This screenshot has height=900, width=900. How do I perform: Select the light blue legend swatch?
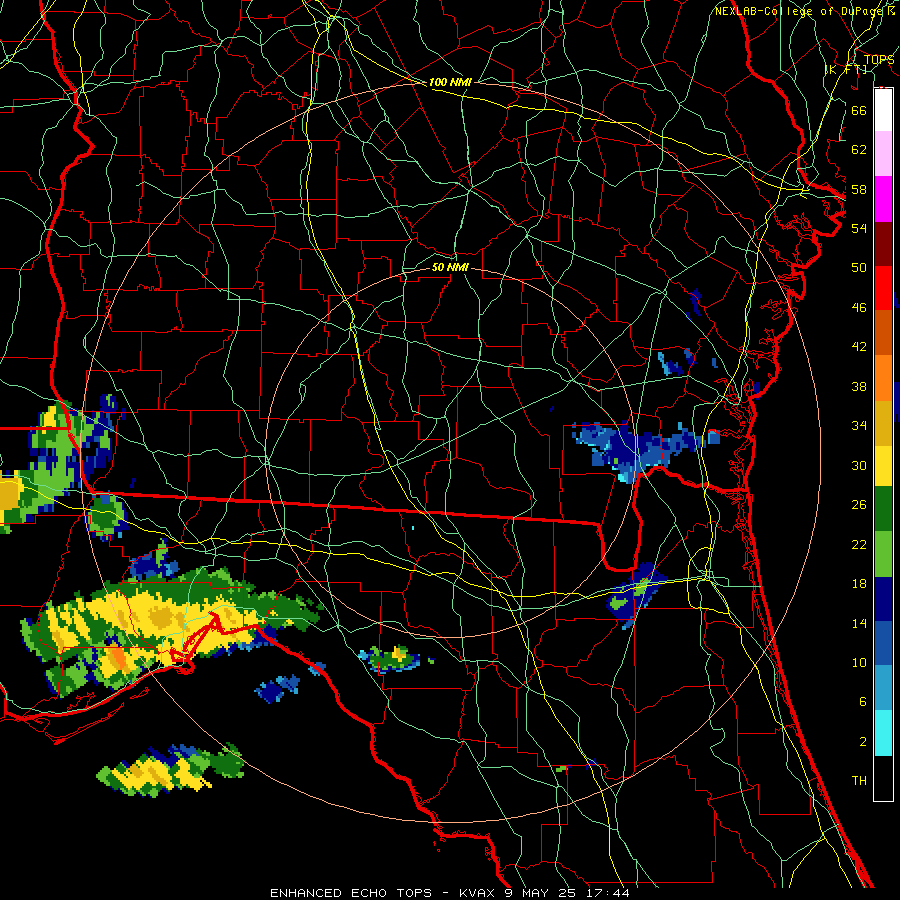coord(883,688)
